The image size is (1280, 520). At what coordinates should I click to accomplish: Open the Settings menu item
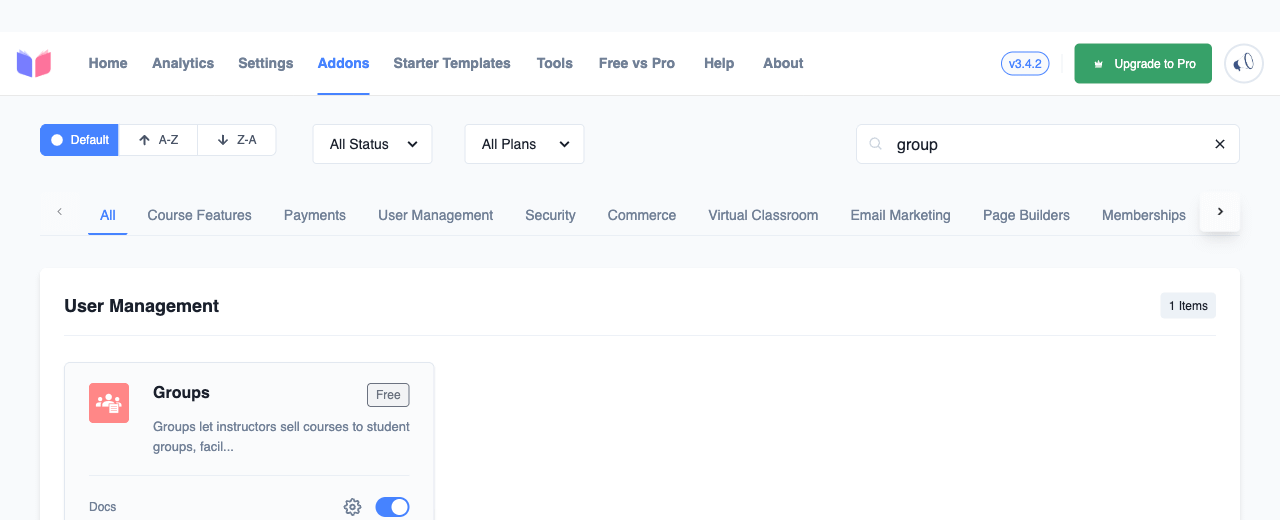click(266, 63)
